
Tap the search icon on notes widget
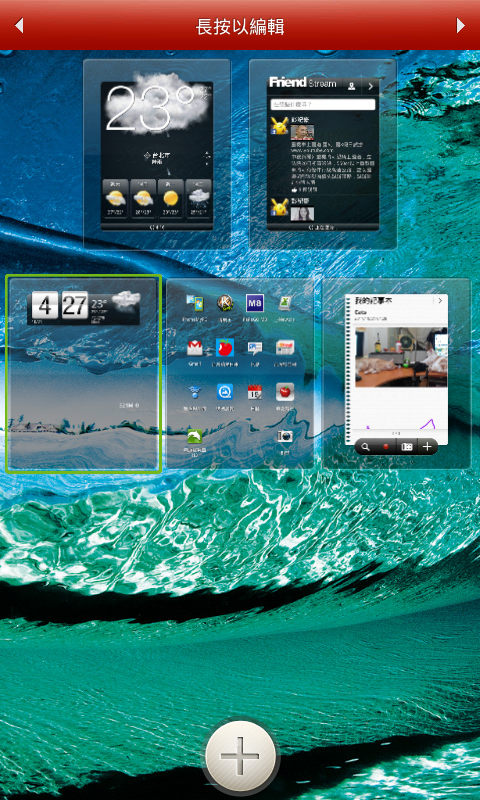coord(365,447)
